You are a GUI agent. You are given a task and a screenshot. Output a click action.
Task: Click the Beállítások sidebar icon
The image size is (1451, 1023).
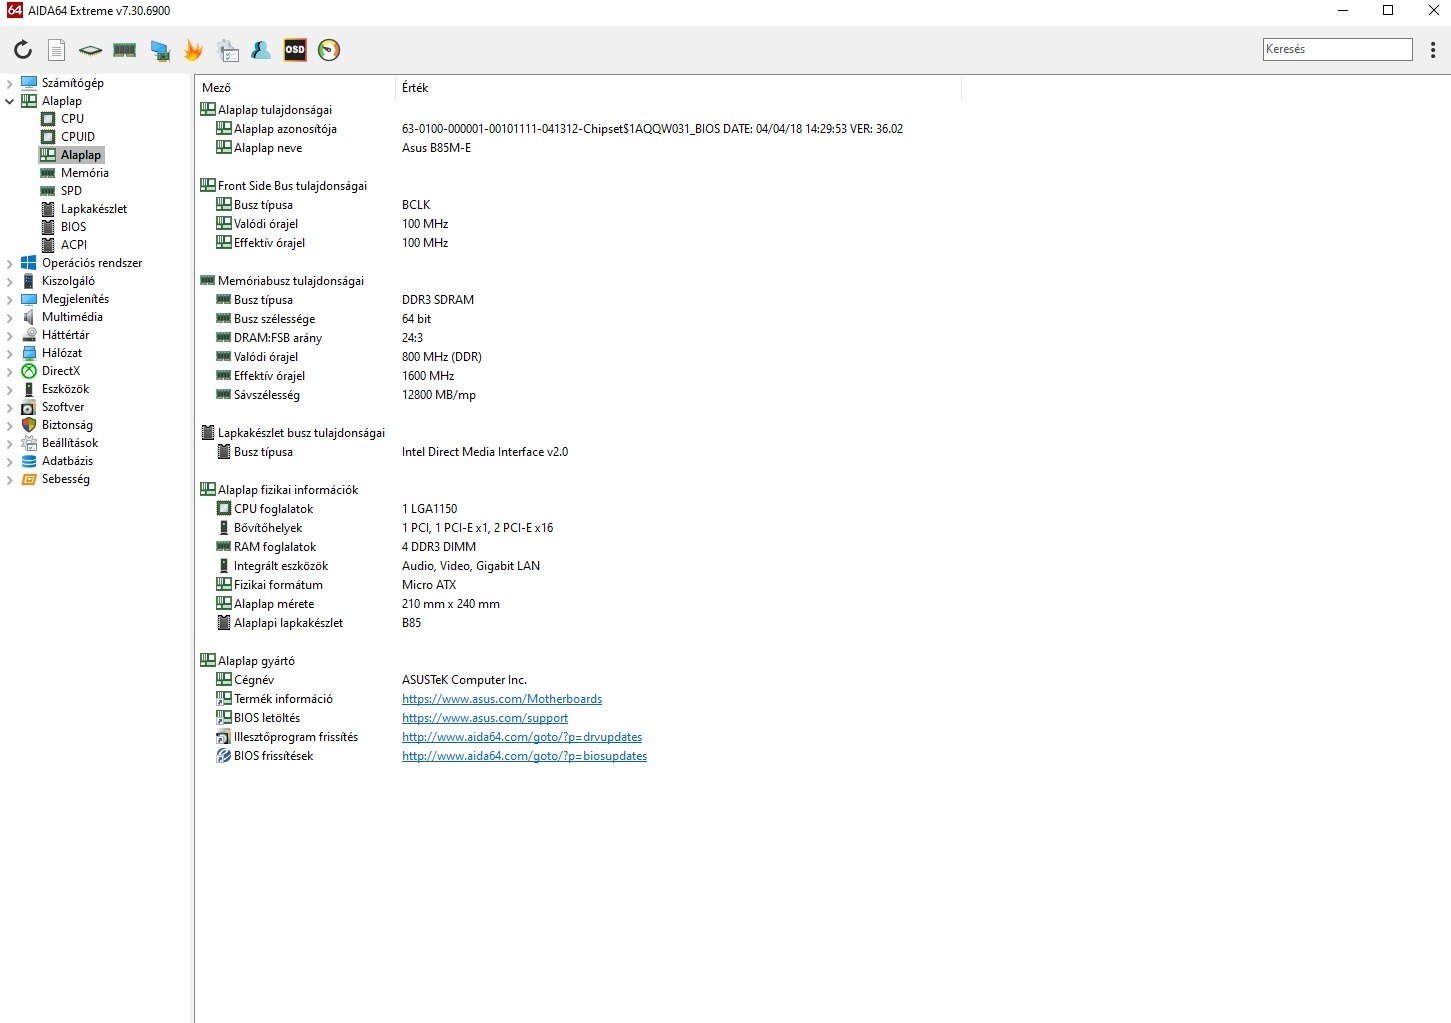pos(29,443)
